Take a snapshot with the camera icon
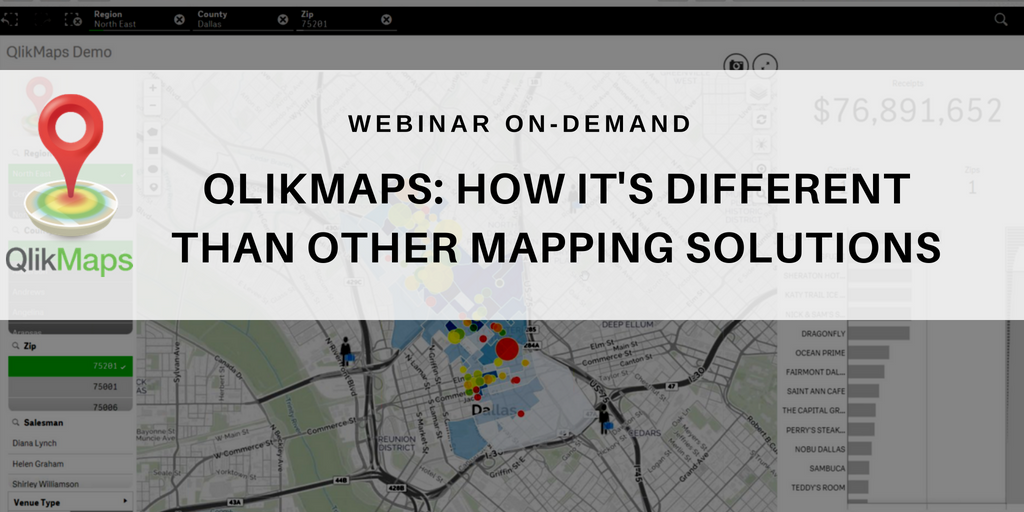Screen dimensions: 1024x512 tap(736, 65)
